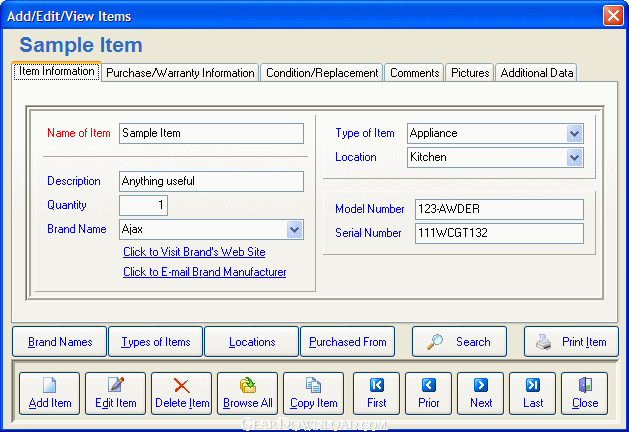The width and height of the screenshot is (629, 432).
Task: Open the Locations button
Action: tap(252, 342)
